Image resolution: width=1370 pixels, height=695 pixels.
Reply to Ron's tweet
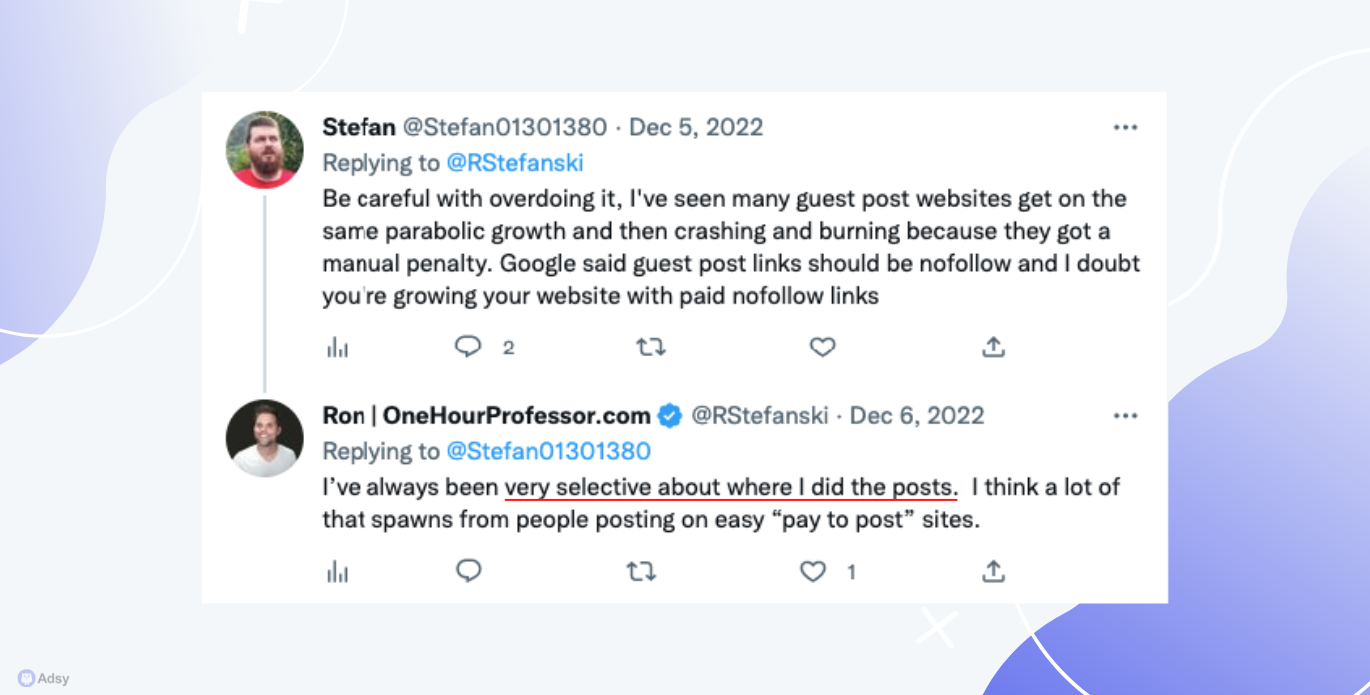click(468, 570)
